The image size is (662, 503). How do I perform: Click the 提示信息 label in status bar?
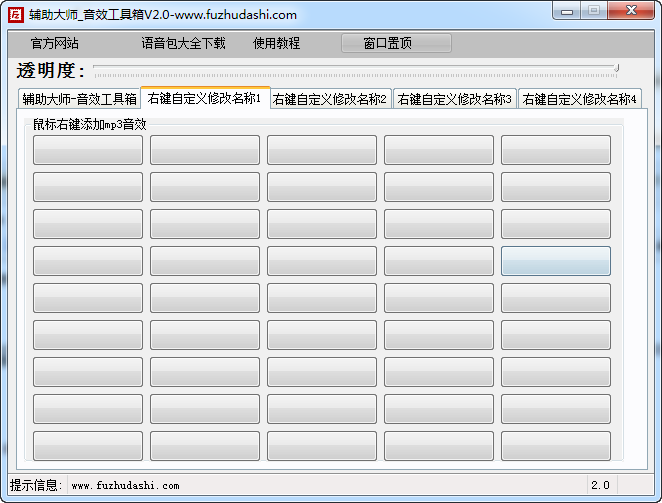click(36, 485)
